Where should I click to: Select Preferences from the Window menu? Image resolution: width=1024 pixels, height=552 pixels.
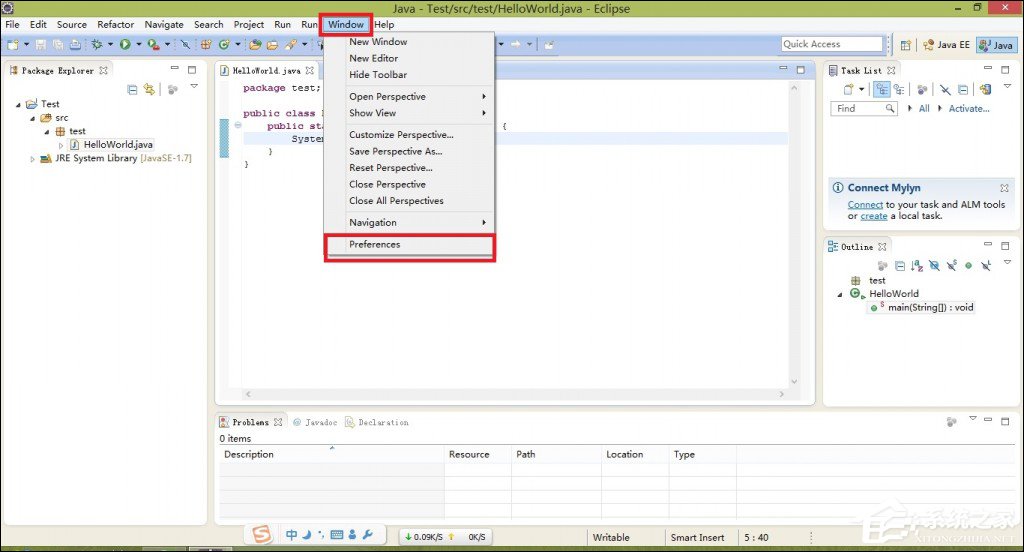pos(375,245)
